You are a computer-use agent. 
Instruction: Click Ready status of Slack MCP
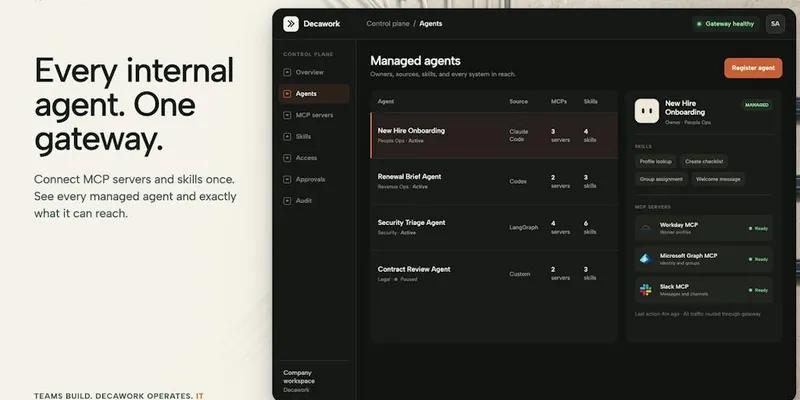click(x=758, y=290)
